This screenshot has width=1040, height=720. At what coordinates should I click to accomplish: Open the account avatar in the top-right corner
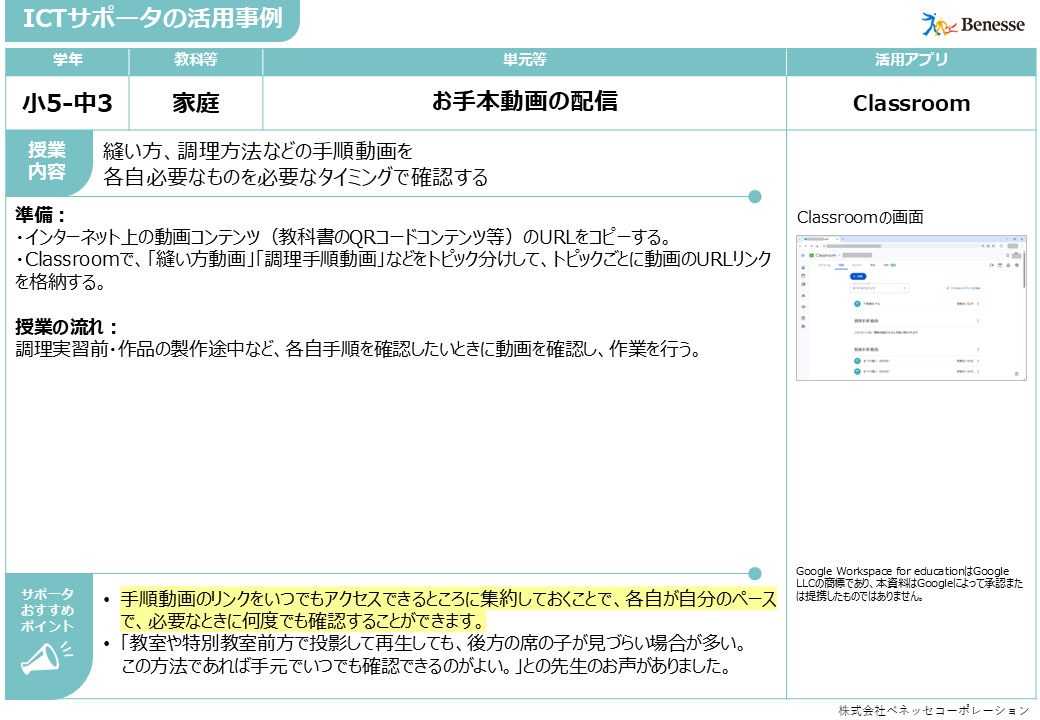click(x=1017, y=255)
